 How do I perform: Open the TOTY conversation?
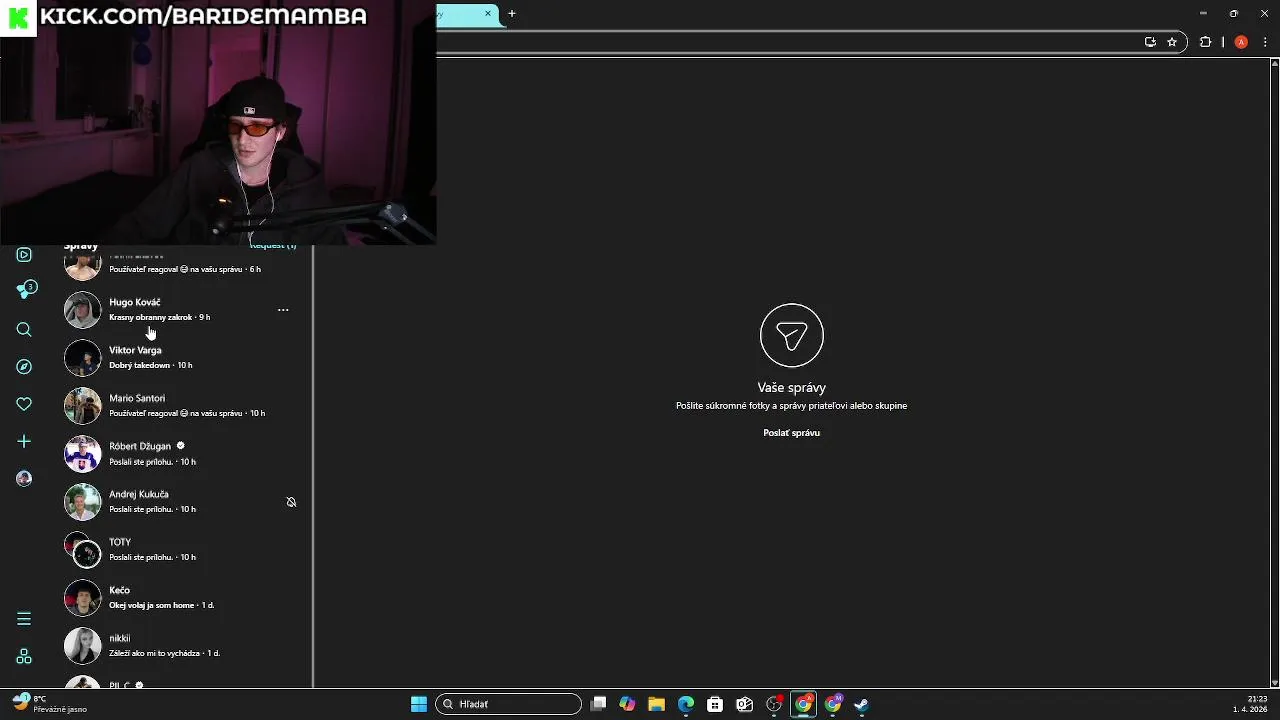pos(180,550)
